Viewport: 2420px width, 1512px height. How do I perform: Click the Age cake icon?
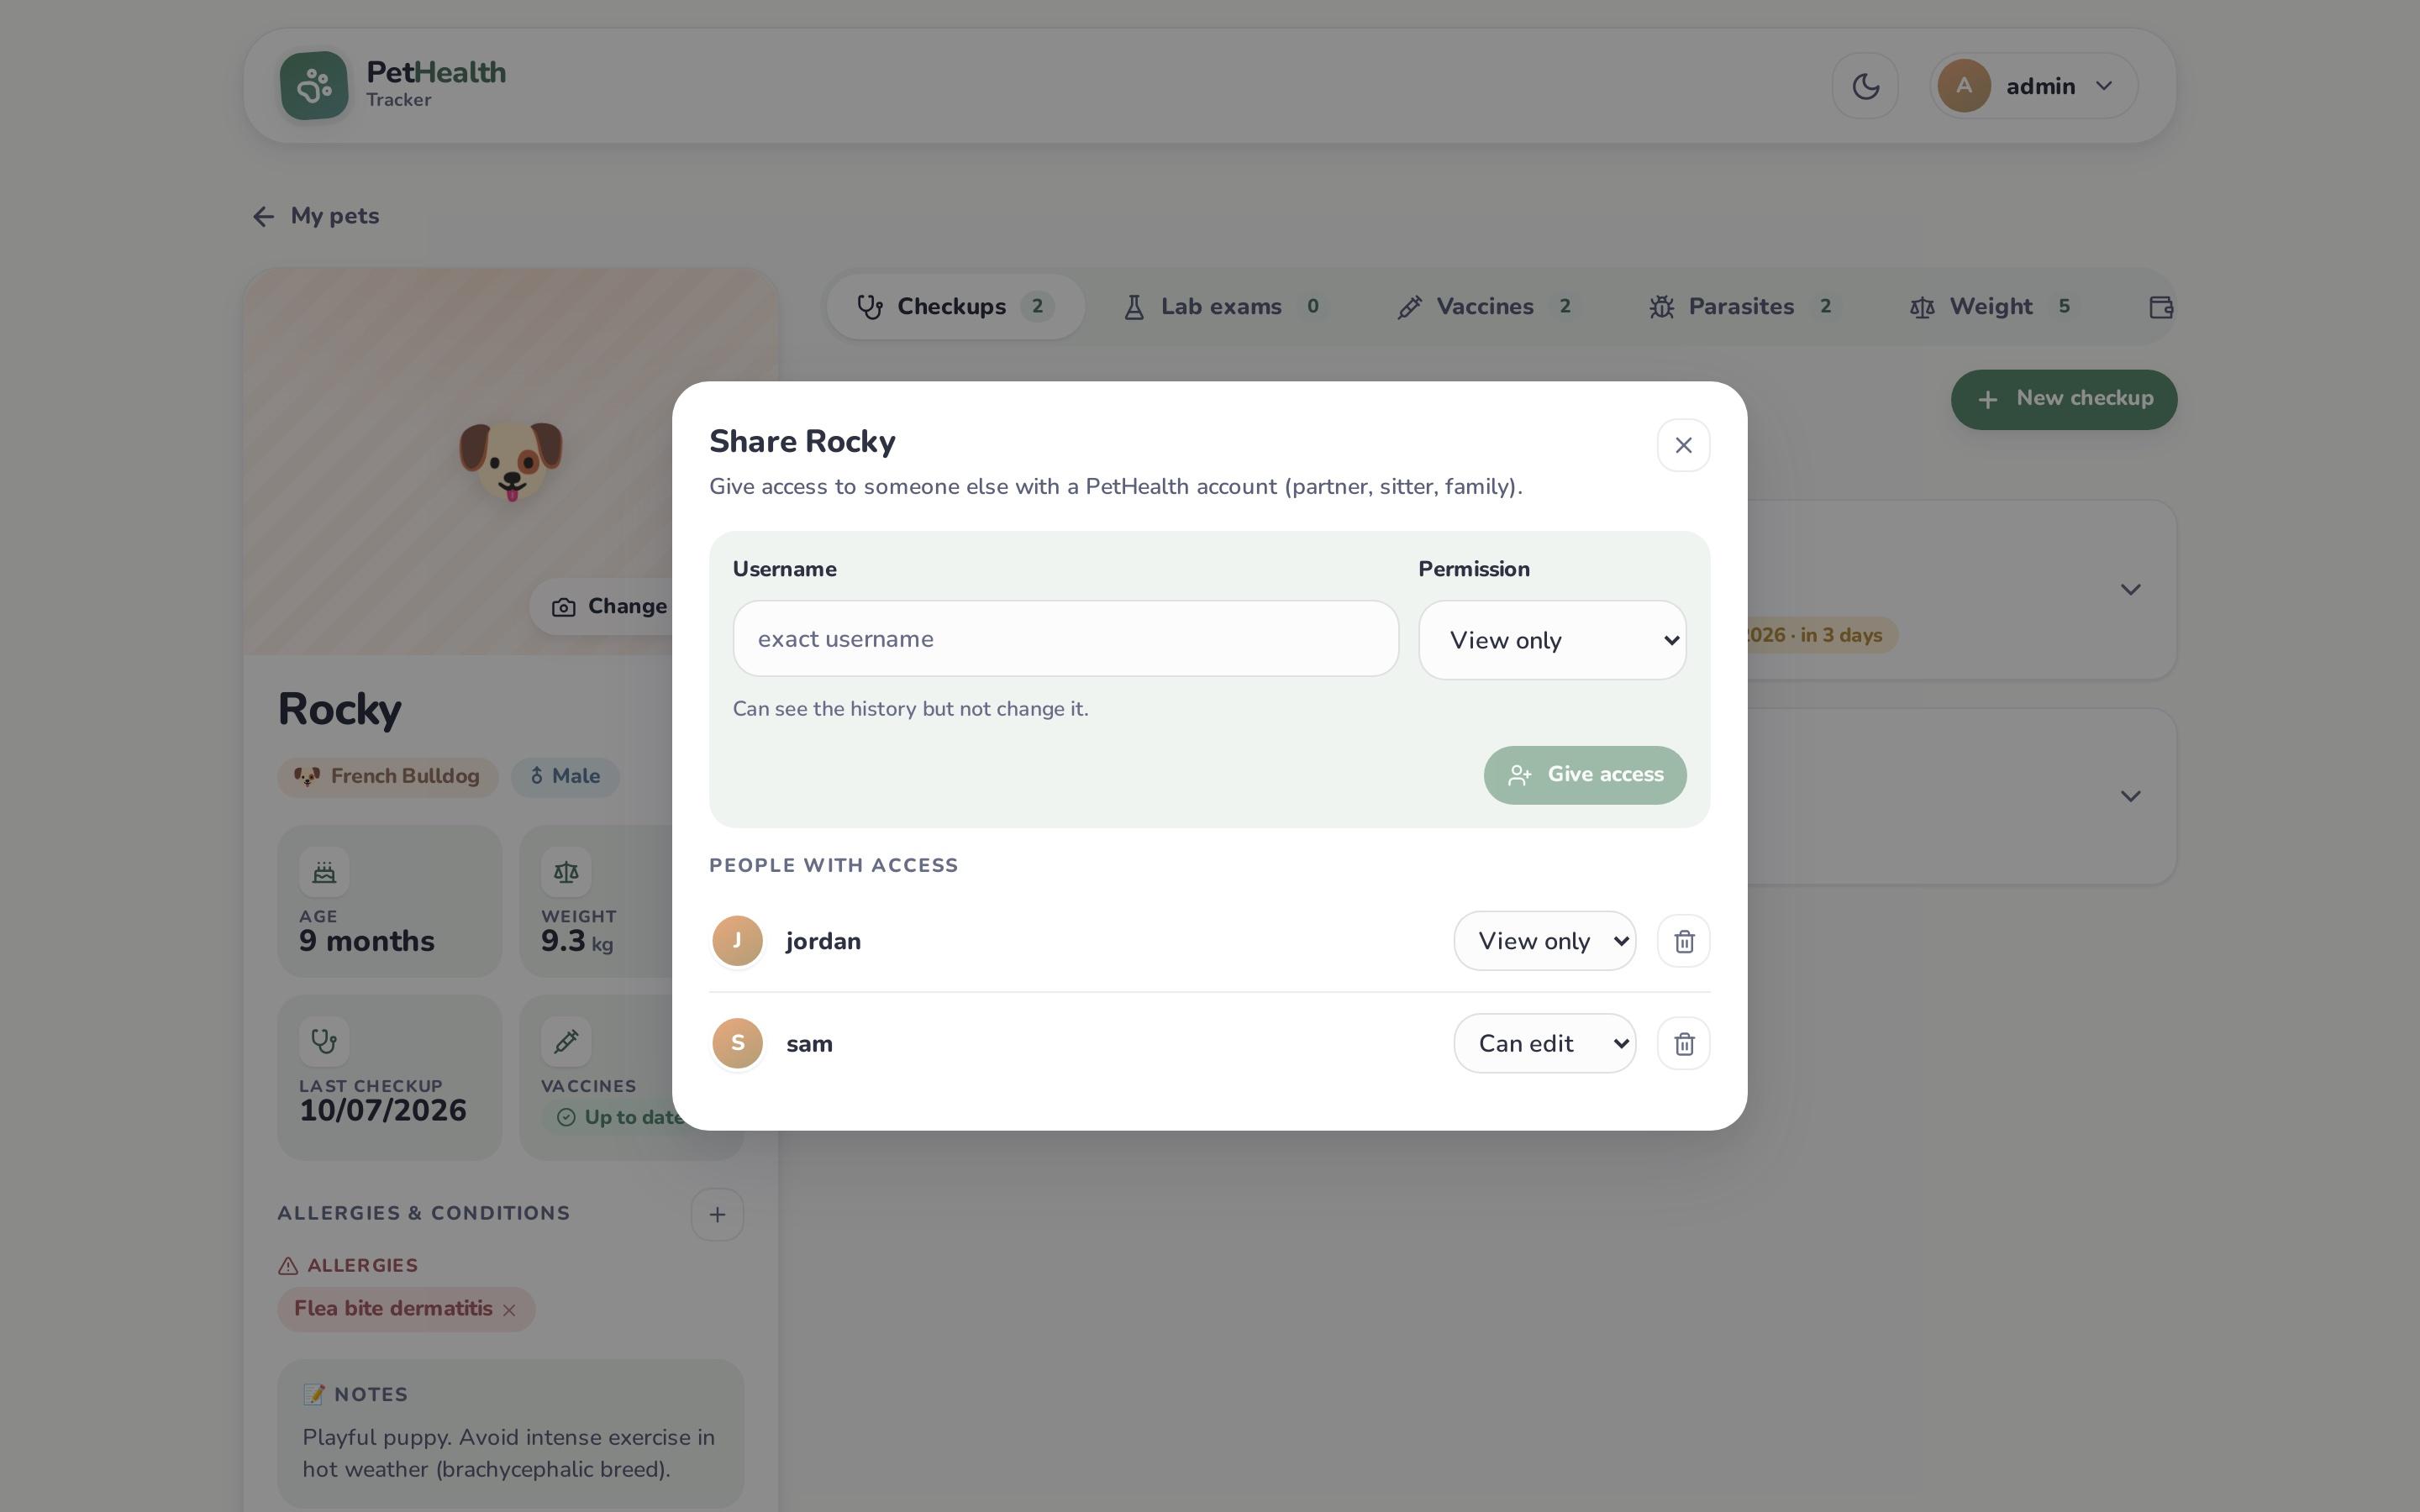pos(324,872)
